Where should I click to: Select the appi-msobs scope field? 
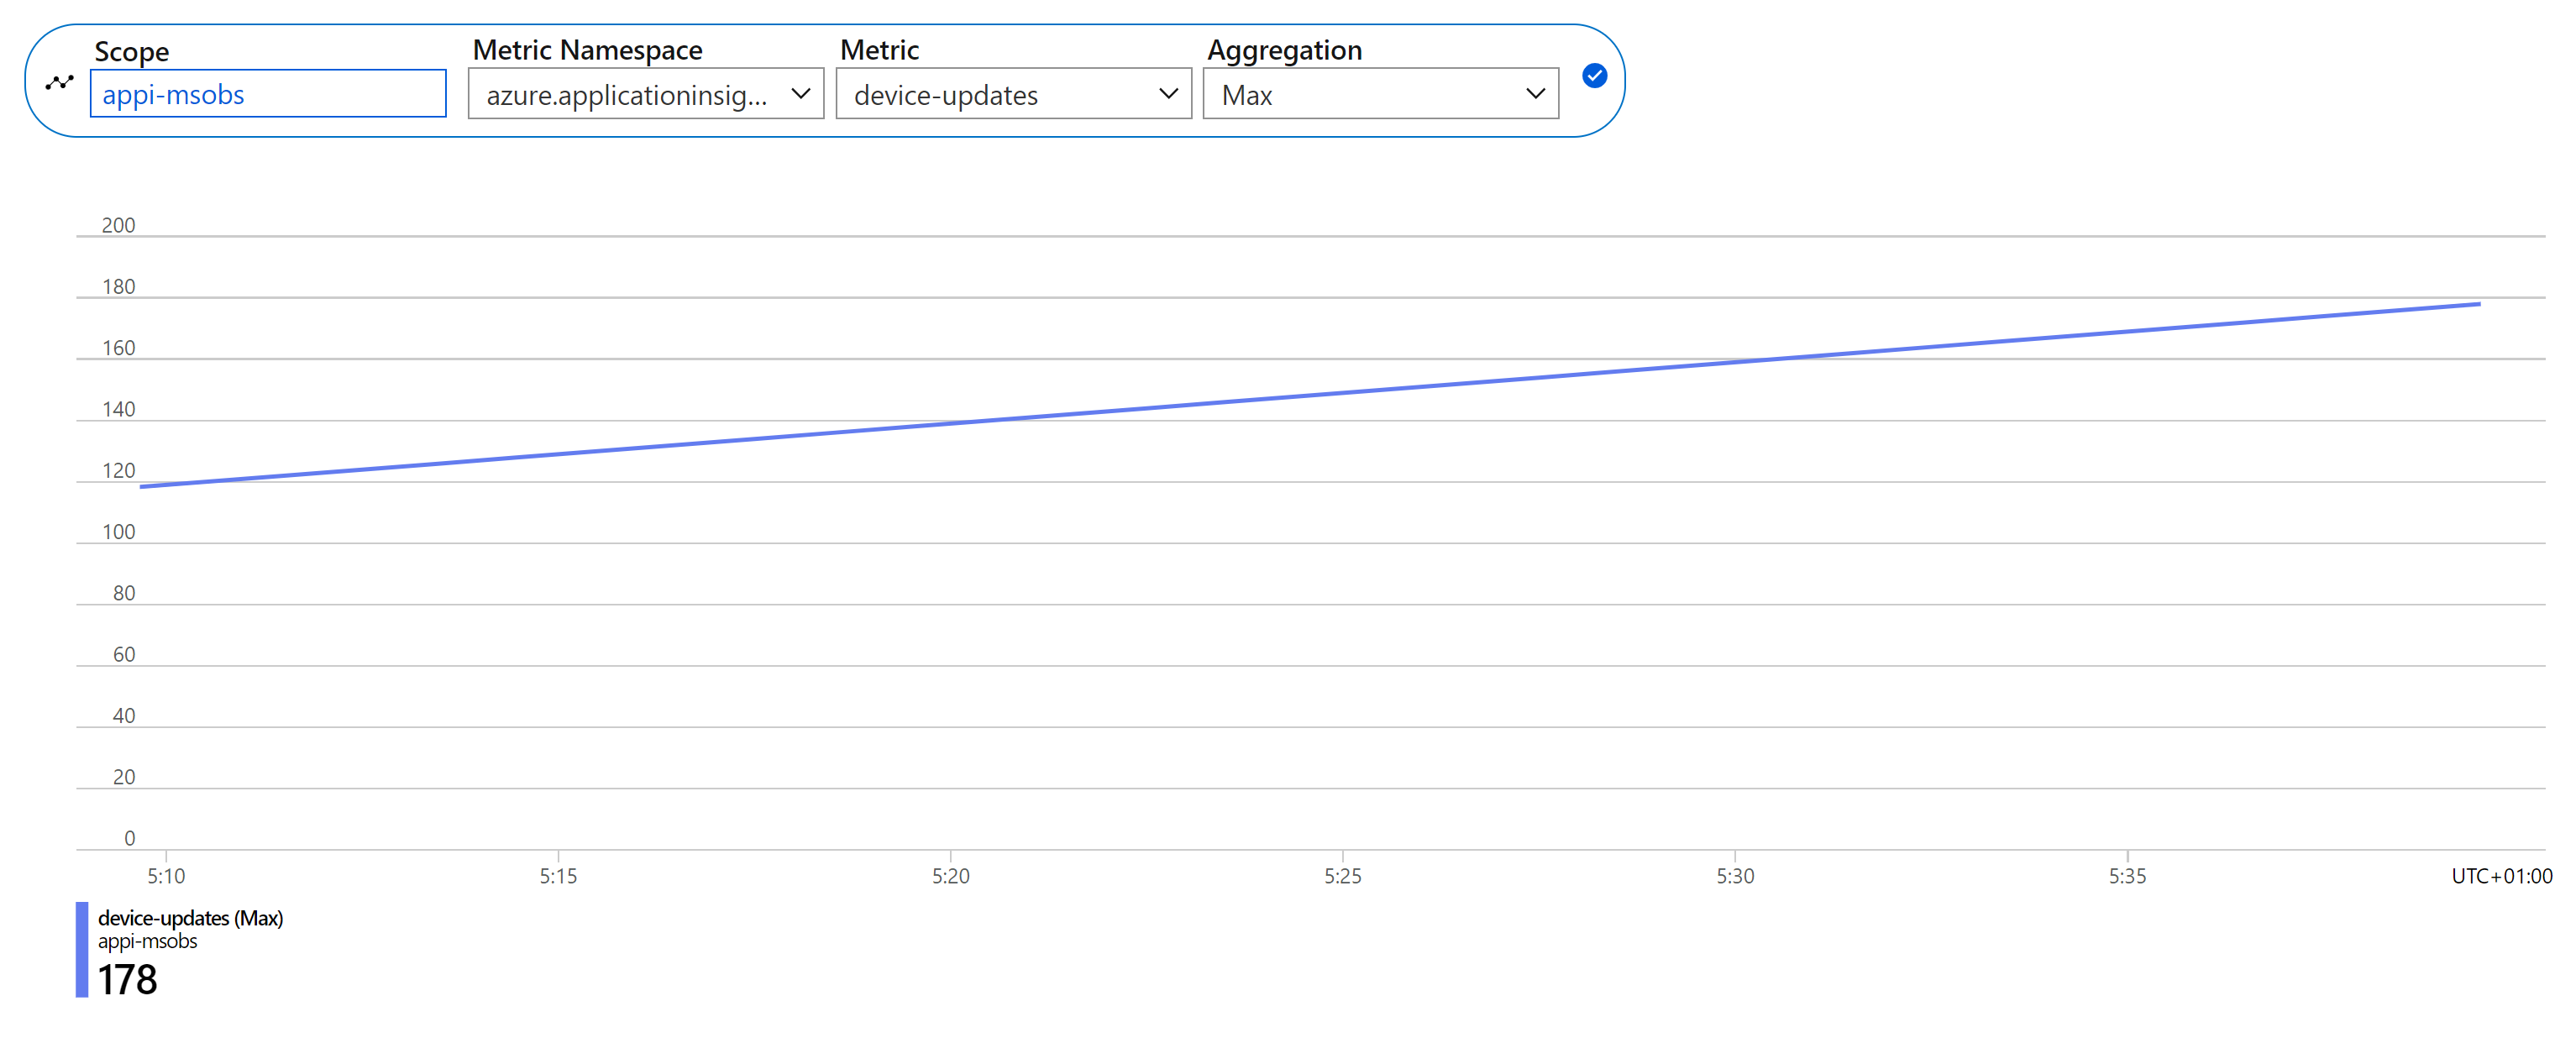(268, 94)
